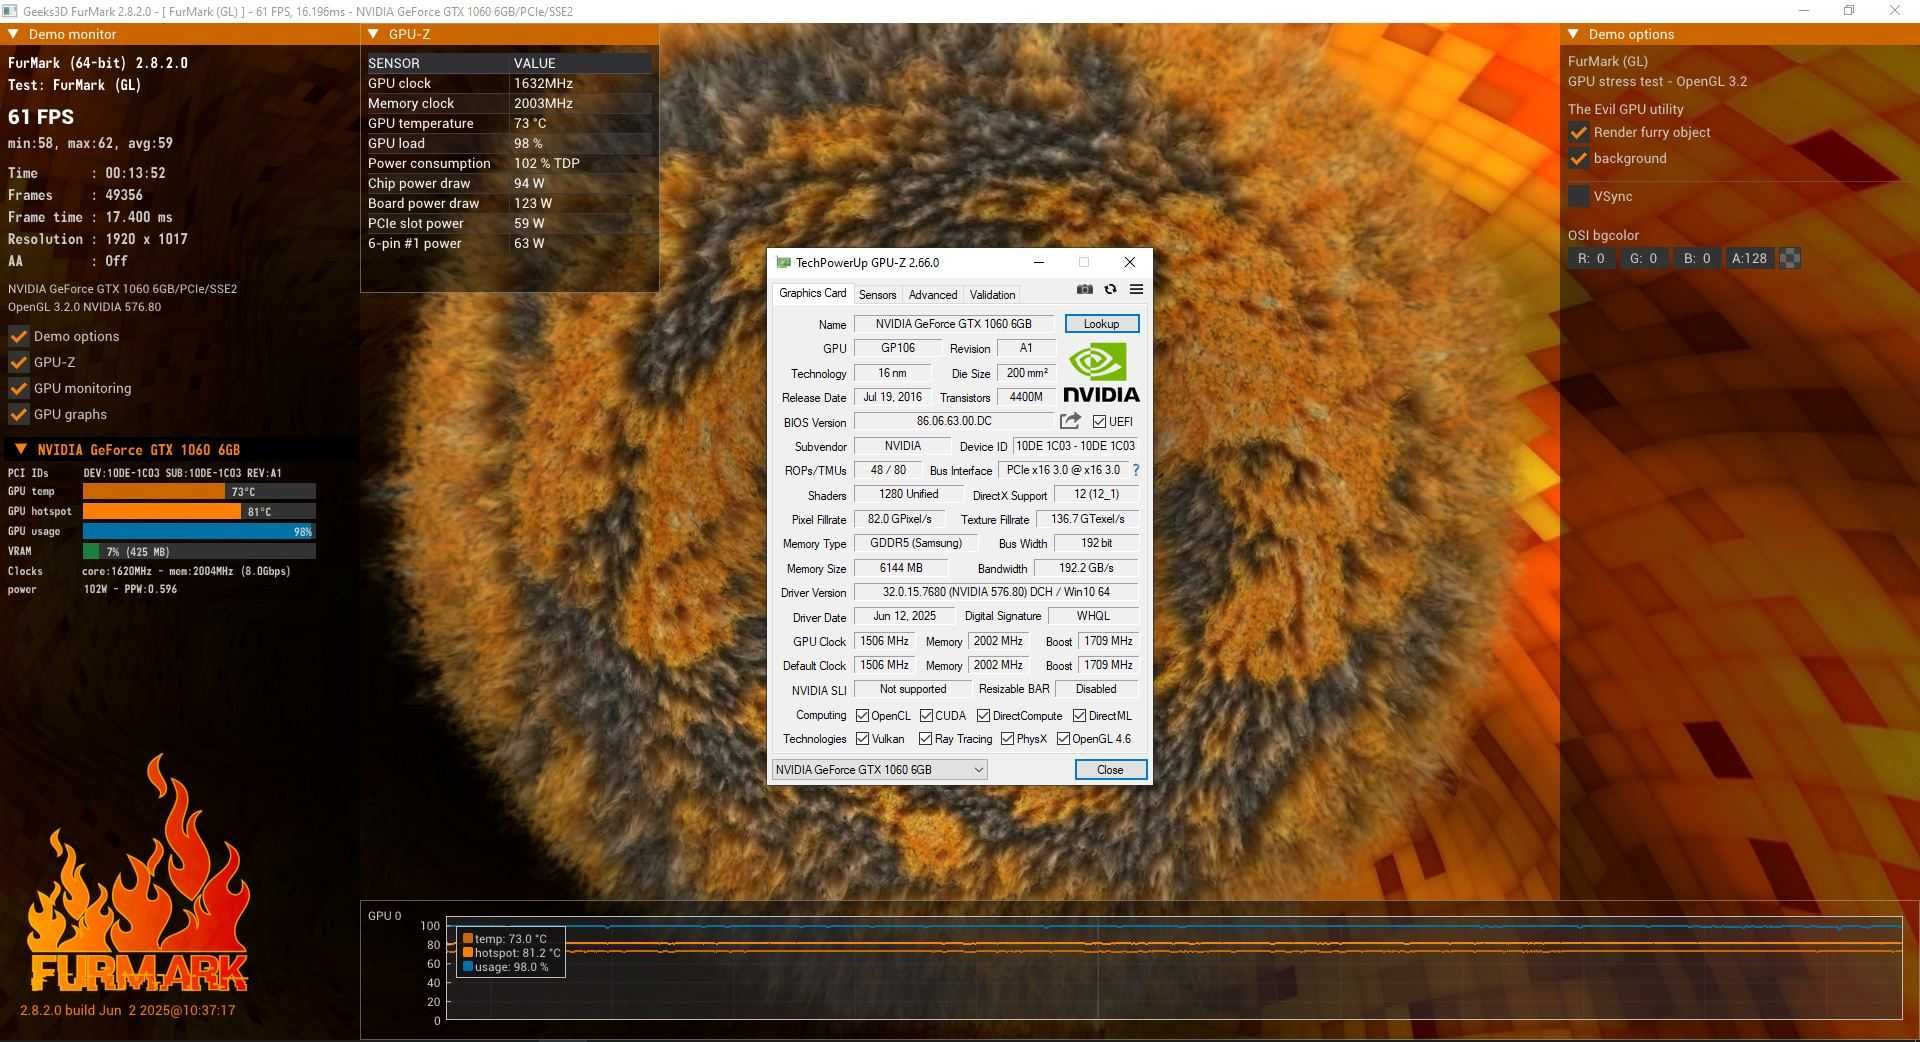Click the GPU-Z title bar app icon
The height and width of the screenshot is (1042, 1920).
tap(783, 263)
